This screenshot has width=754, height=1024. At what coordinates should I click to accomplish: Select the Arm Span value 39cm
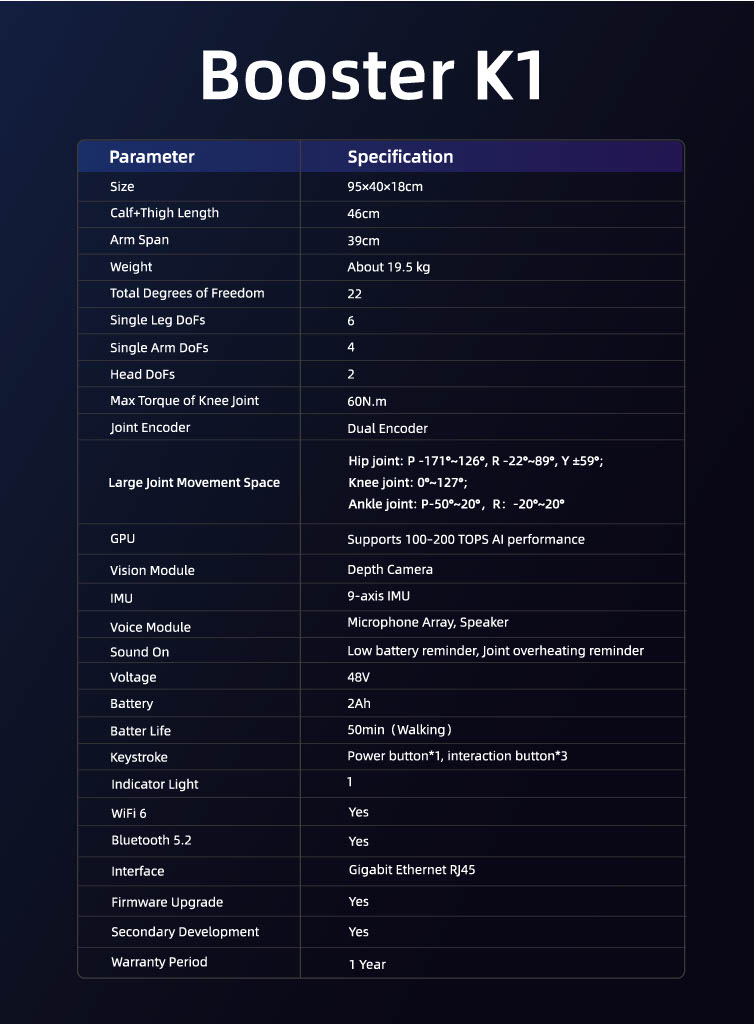tap(363, 241)
